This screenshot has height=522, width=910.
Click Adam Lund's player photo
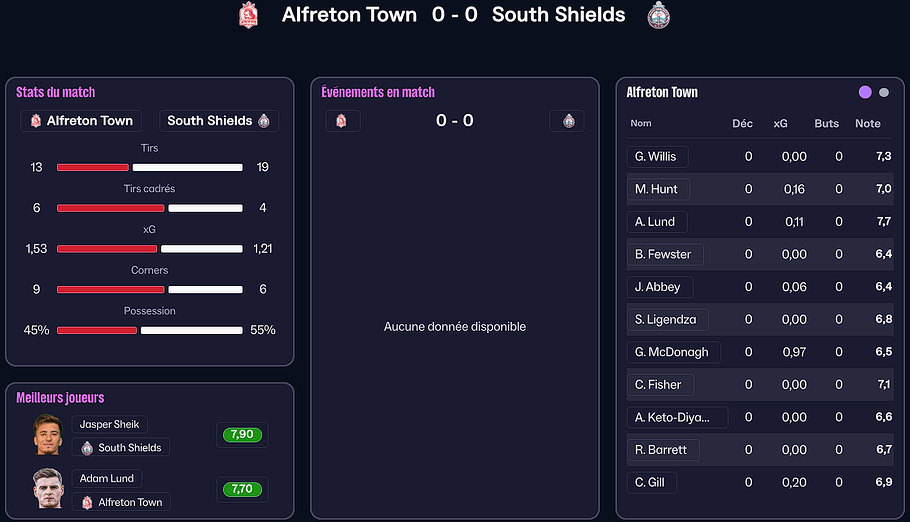tap(47, 489)
